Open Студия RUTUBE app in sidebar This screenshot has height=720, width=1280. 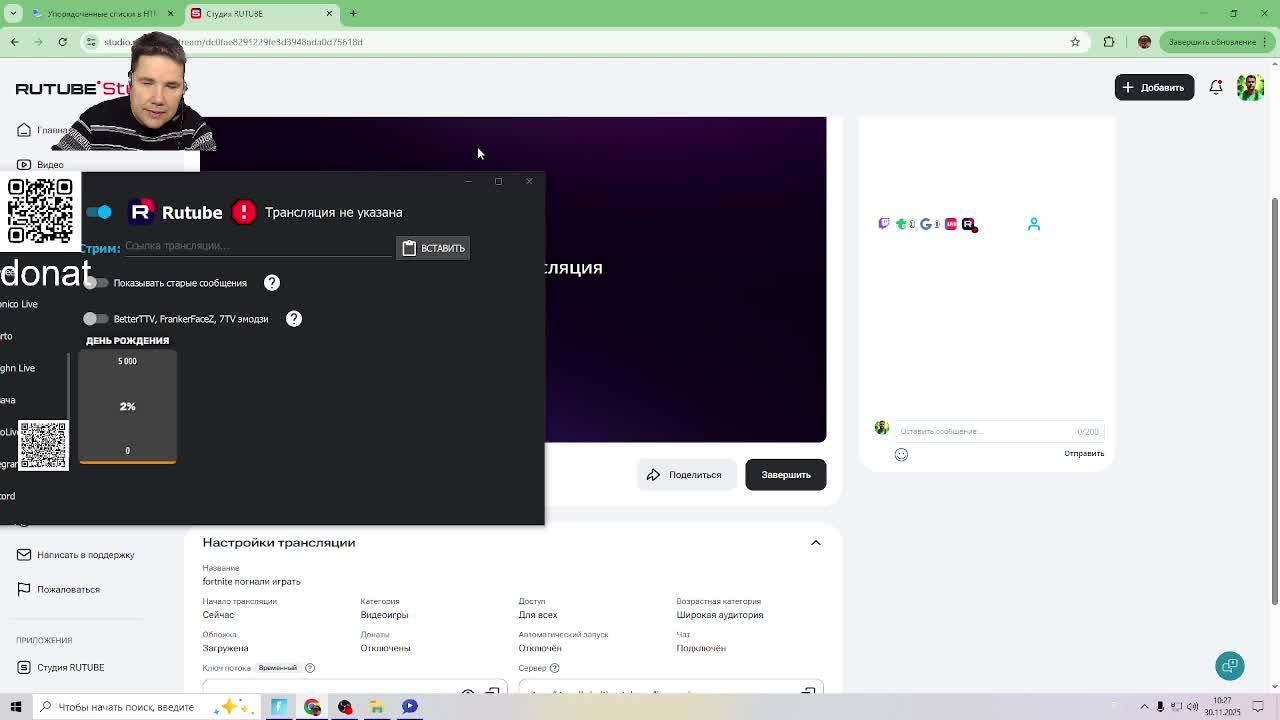point(61,668)
